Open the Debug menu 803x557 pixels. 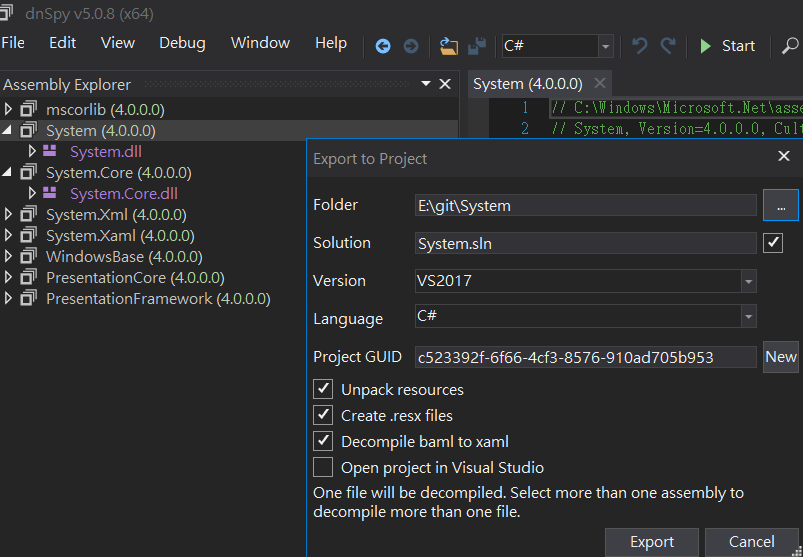182,43
